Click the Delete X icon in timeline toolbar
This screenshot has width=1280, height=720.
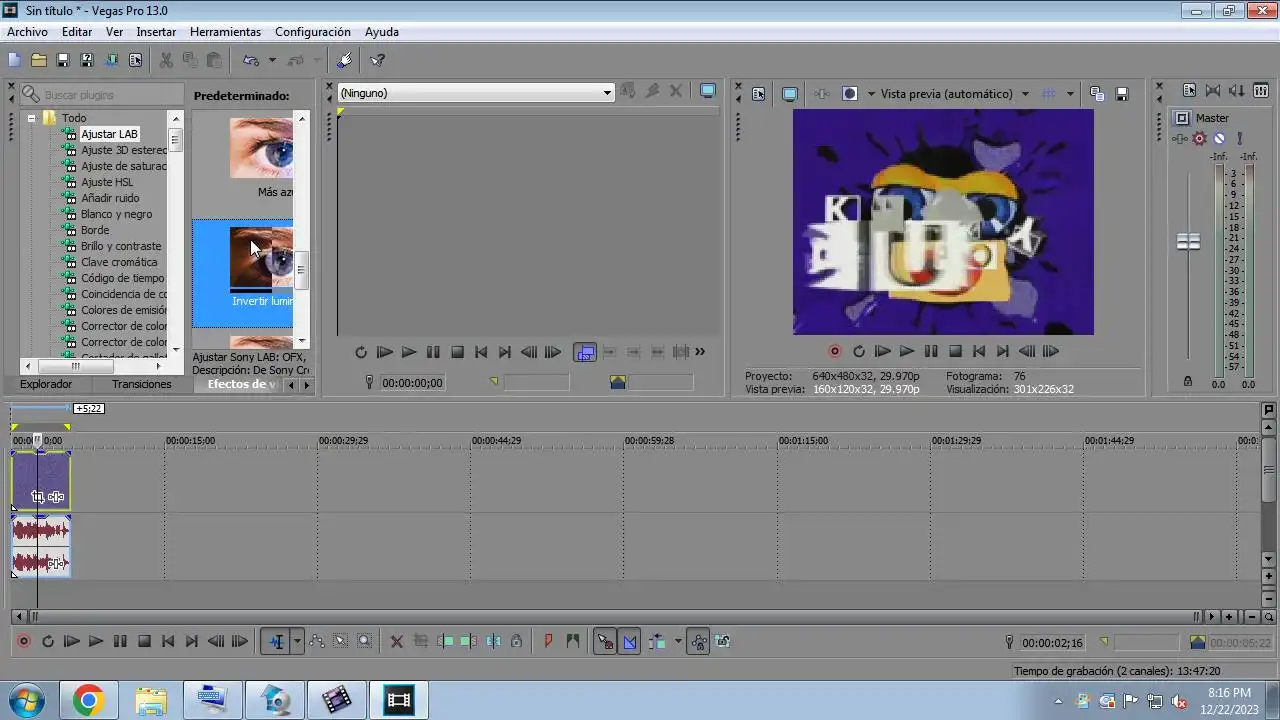(397, 642)
